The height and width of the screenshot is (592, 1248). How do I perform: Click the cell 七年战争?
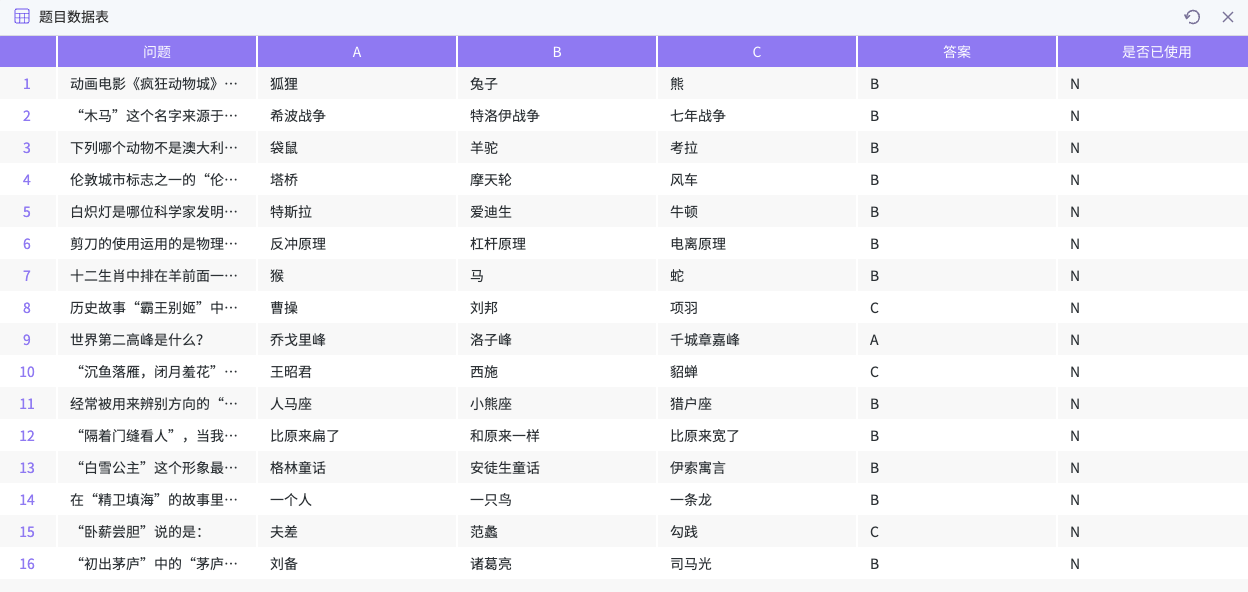click(x=757, y=116)
